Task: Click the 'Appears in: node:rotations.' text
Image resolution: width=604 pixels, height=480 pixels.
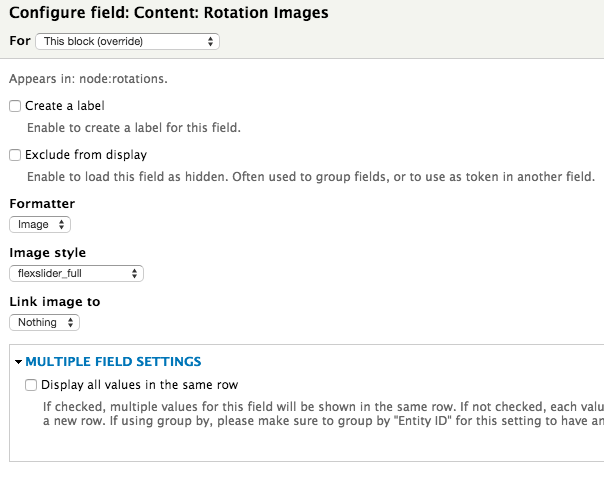Action: click(88, 78)
